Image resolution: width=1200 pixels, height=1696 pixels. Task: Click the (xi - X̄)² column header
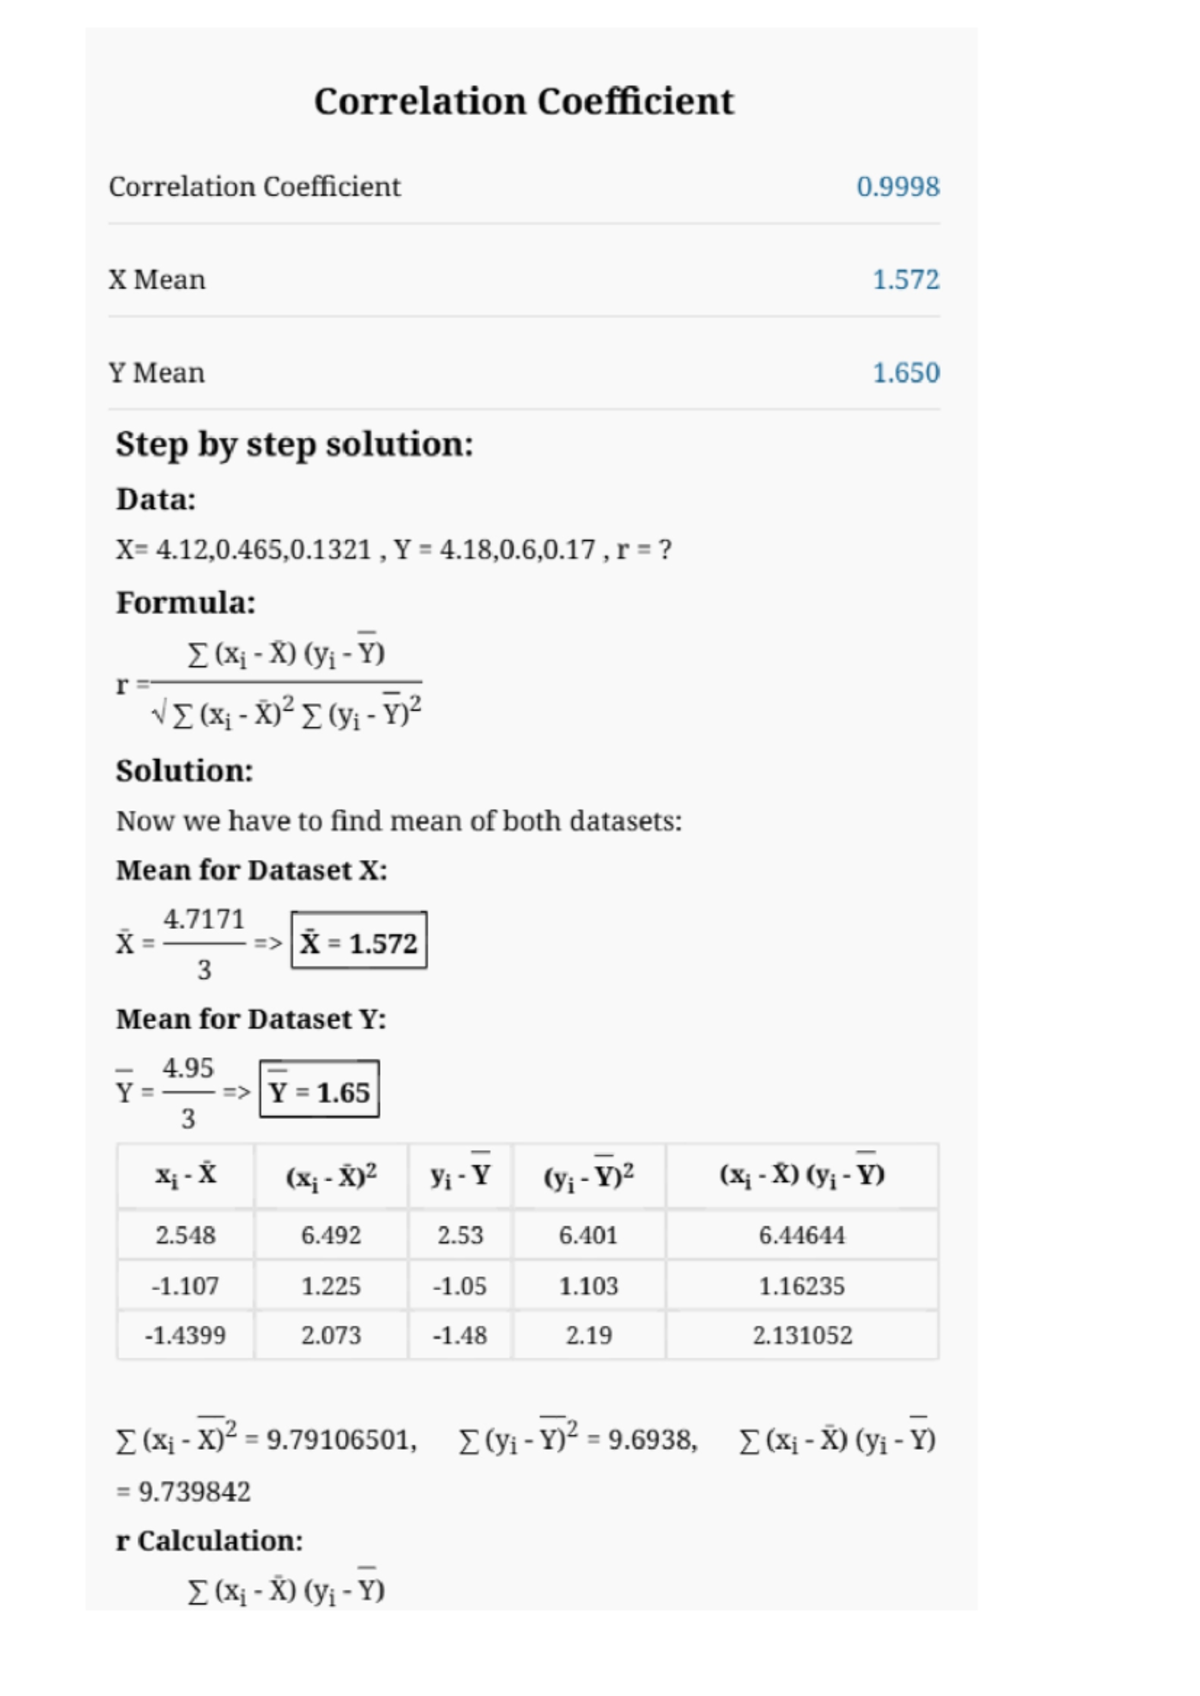tap(331, 1176)
